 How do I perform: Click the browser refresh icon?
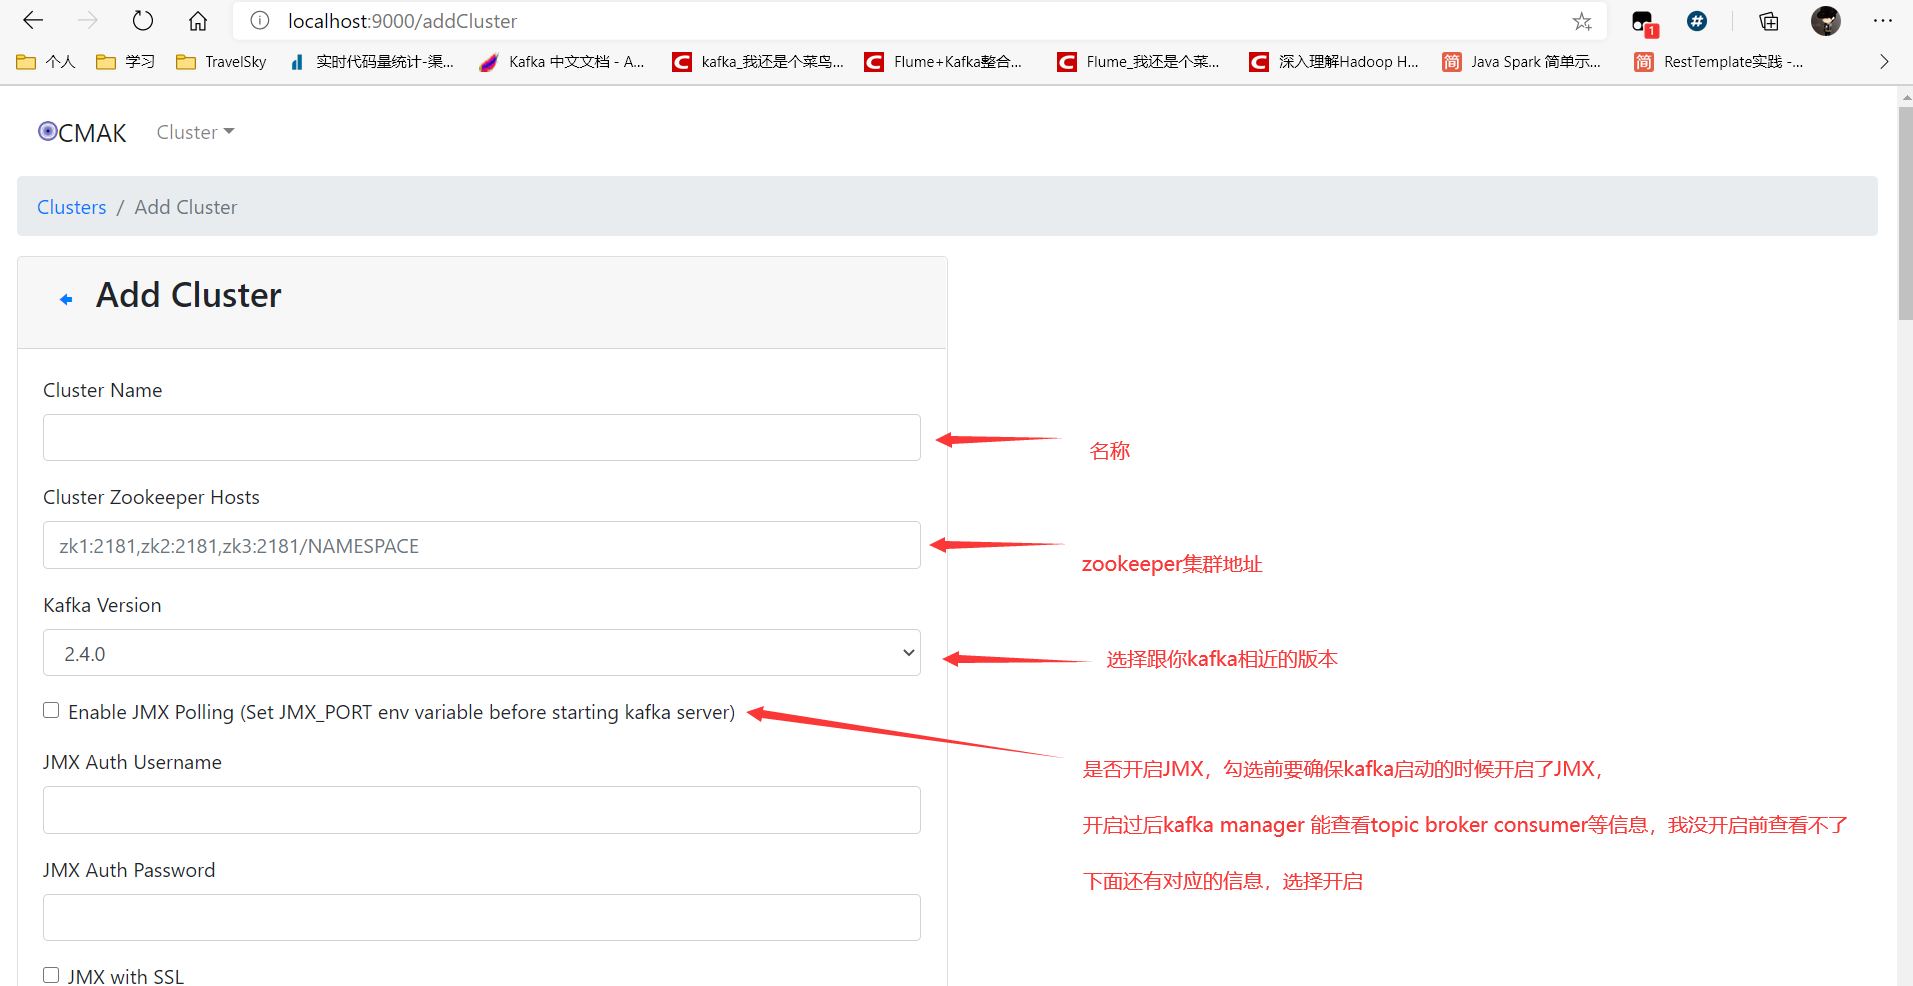pyautogui.click(x=143, y=21)
